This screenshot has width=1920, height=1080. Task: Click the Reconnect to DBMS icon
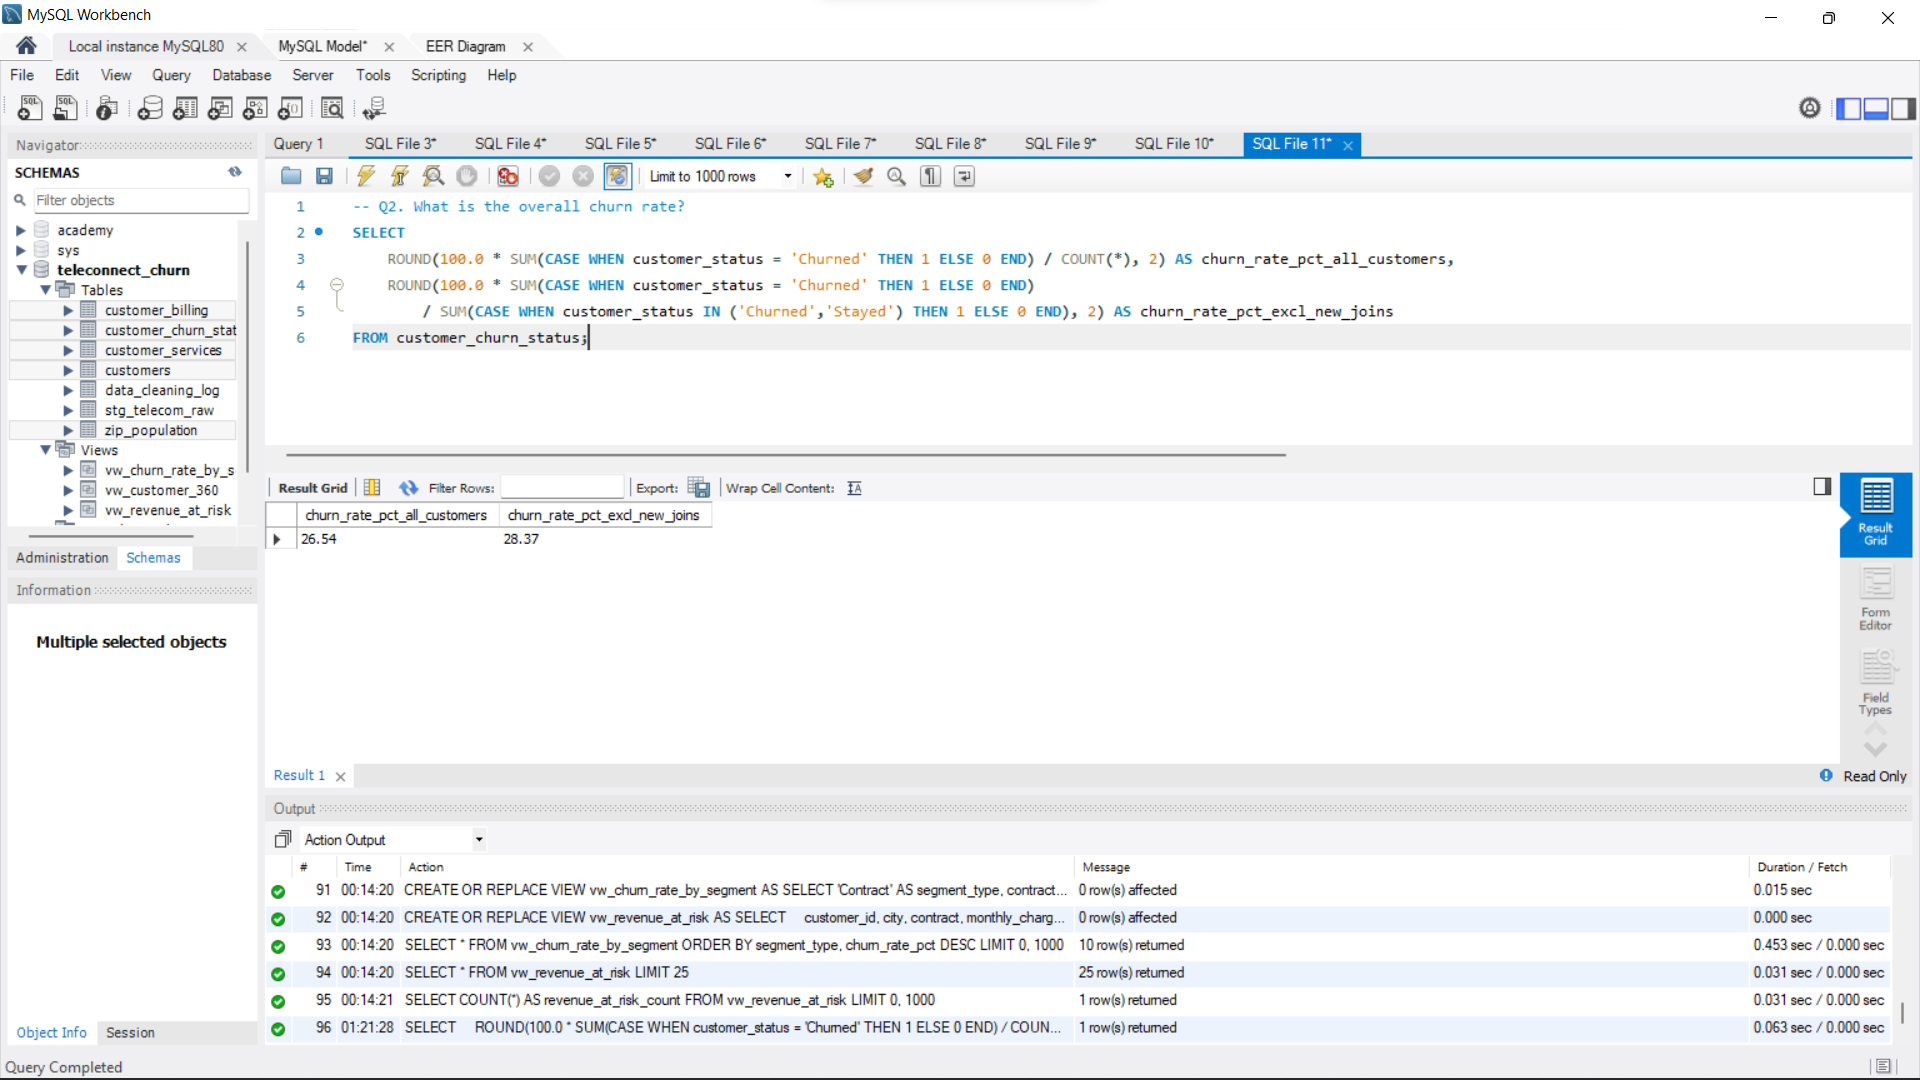(374, 108)
